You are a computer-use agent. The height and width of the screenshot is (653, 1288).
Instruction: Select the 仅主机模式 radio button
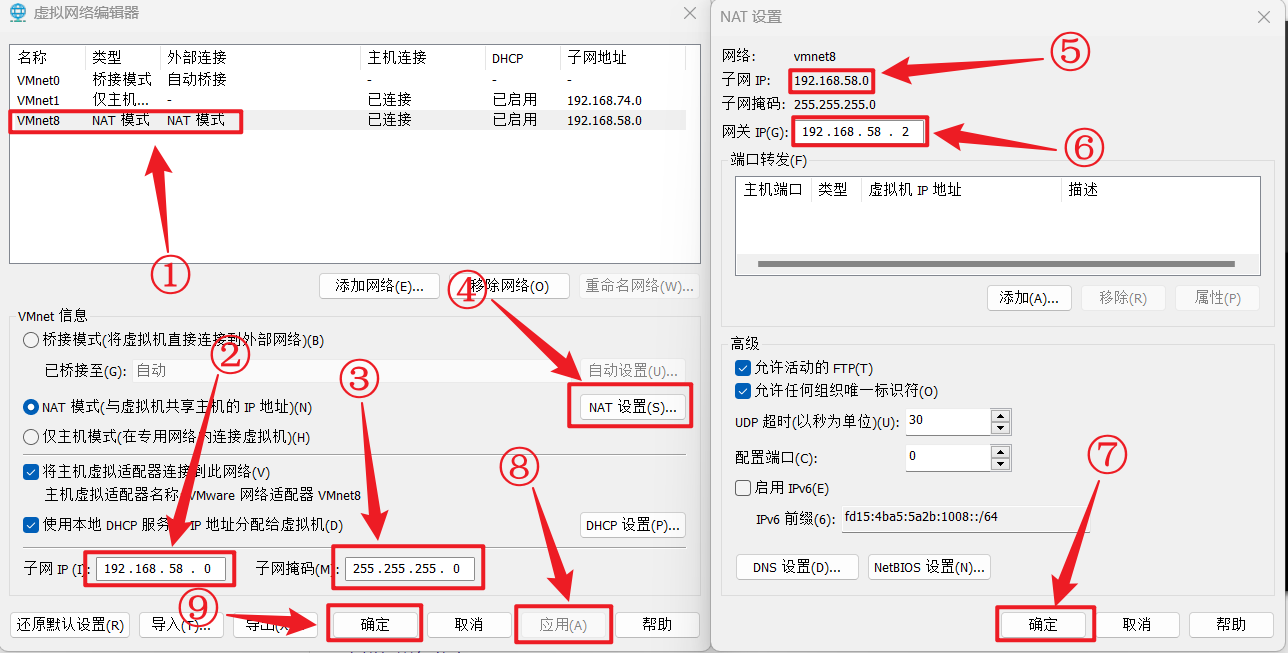pyautogui.click(x=31, y=436)
